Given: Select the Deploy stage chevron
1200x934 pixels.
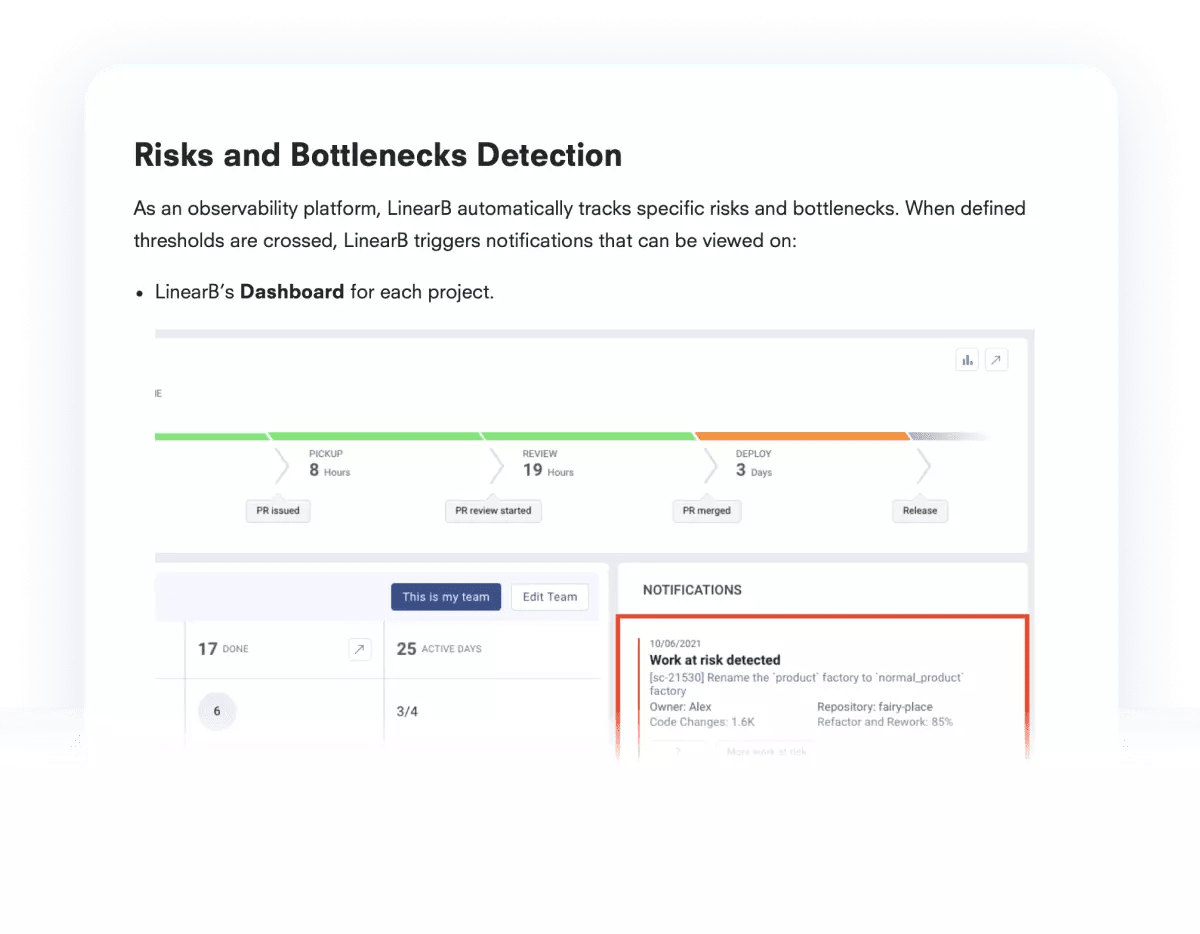Looking at the screenshot, I should pyautogui.click(x=711, y=466).
